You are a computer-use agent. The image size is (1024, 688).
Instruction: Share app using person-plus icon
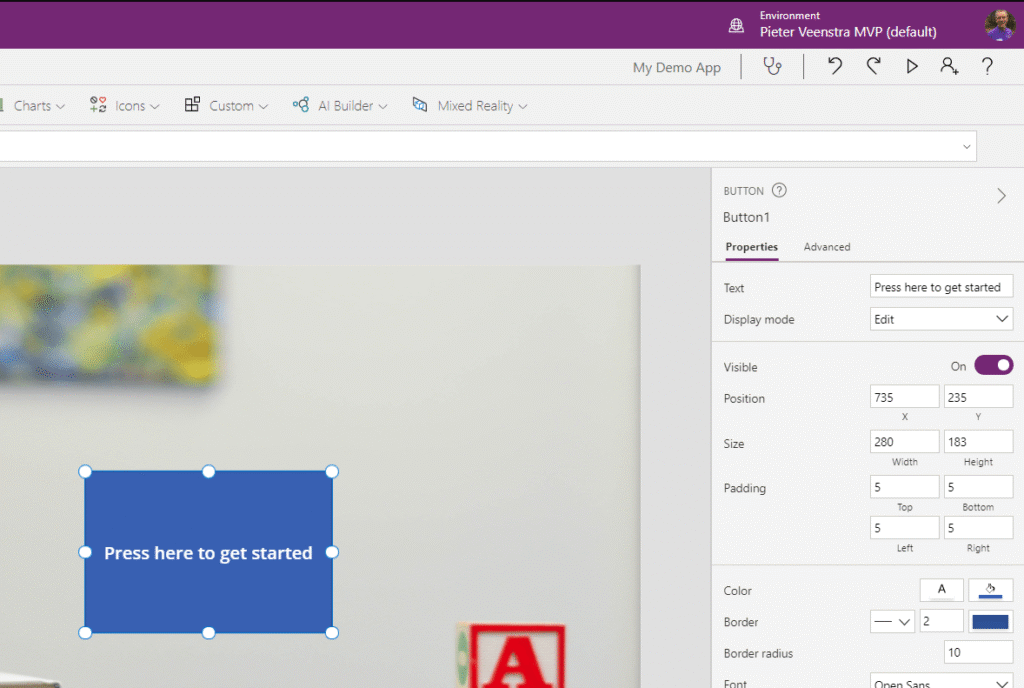(949, 66)
